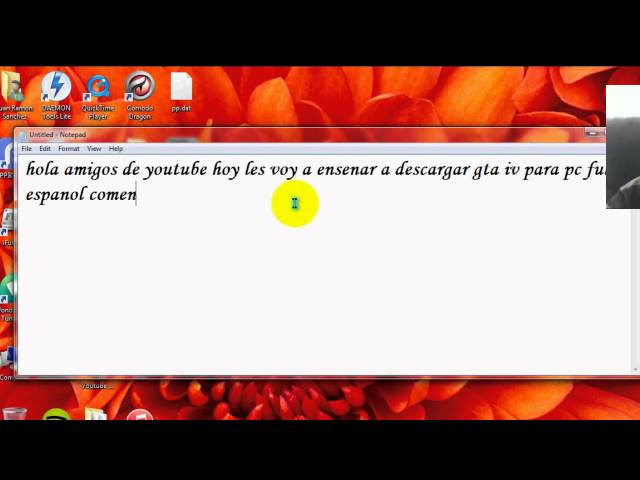Select the pp.dat file on desktop

click(x=181, y=92)
